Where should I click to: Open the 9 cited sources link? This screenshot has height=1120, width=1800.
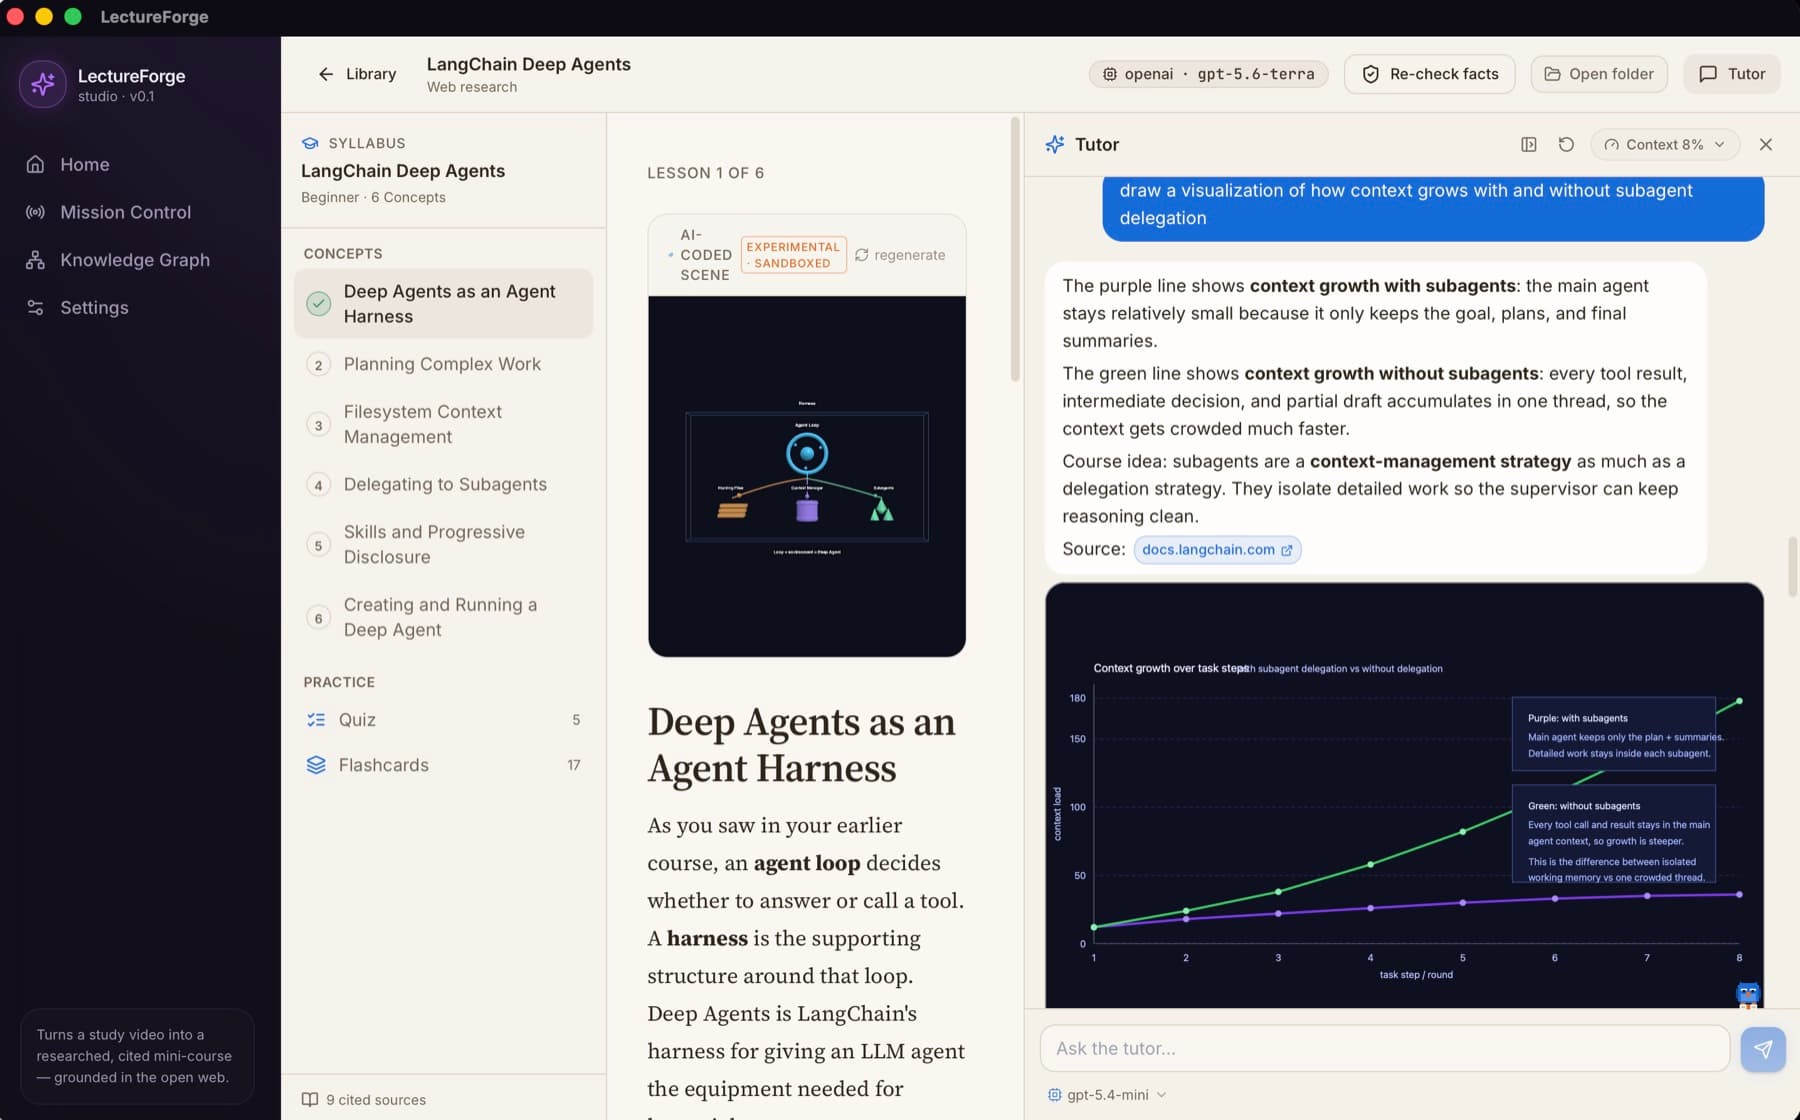364,1099
